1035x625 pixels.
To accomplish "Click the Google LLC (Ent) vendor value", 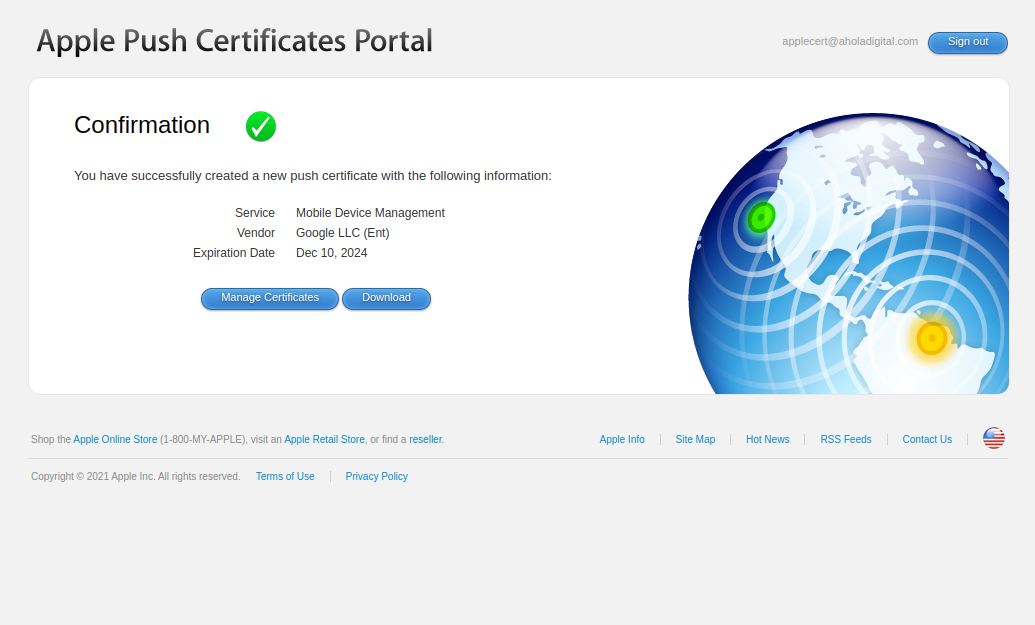I will [343, 233].
